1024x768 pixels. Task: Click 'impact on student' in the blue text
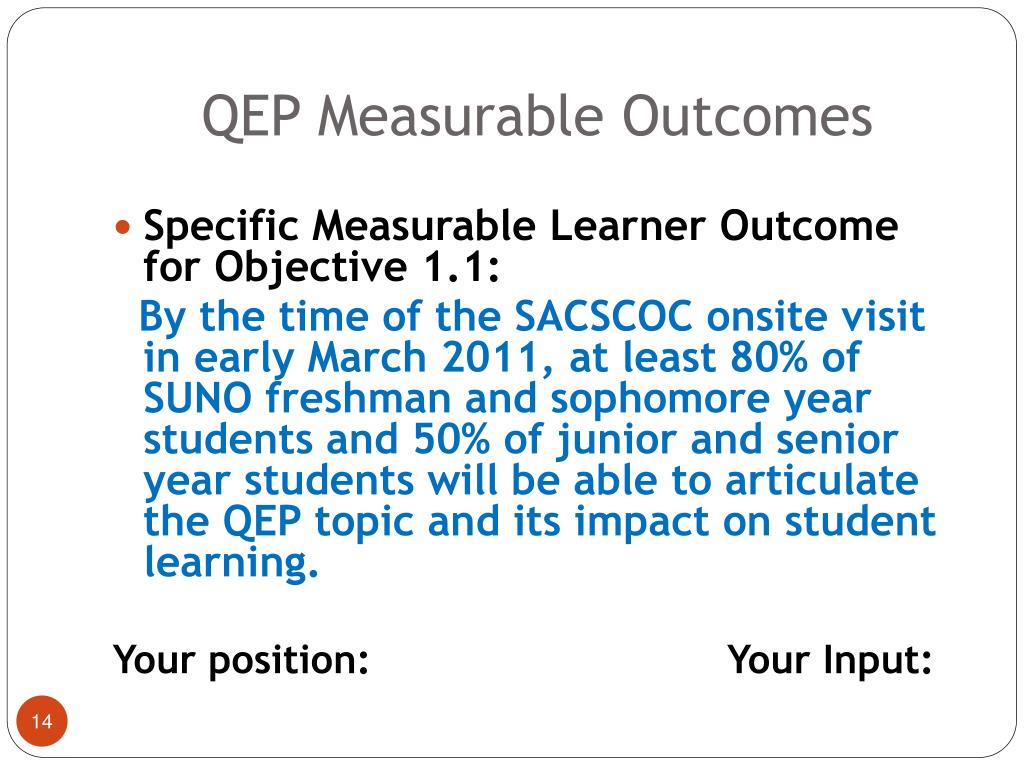755,522
